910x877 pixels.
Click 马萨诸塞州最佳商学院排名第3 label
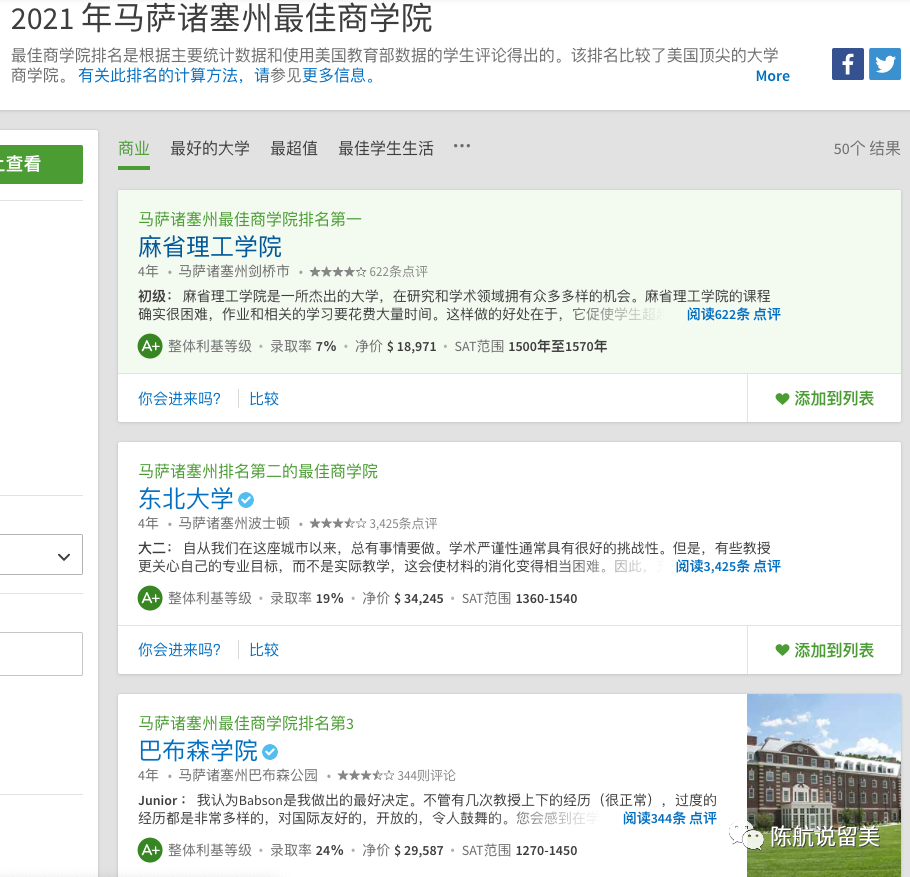pos(245,723)
